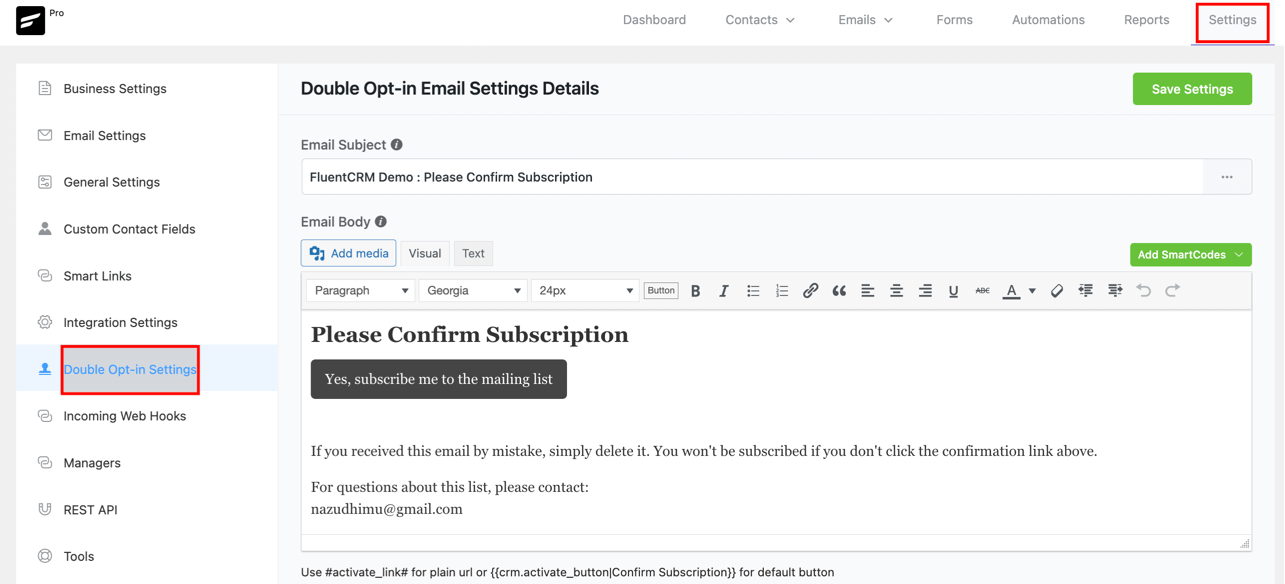The width and height of the screenshot is (1285, 584).
Task: Click the text color A icon
Action: pos(1012,291)
